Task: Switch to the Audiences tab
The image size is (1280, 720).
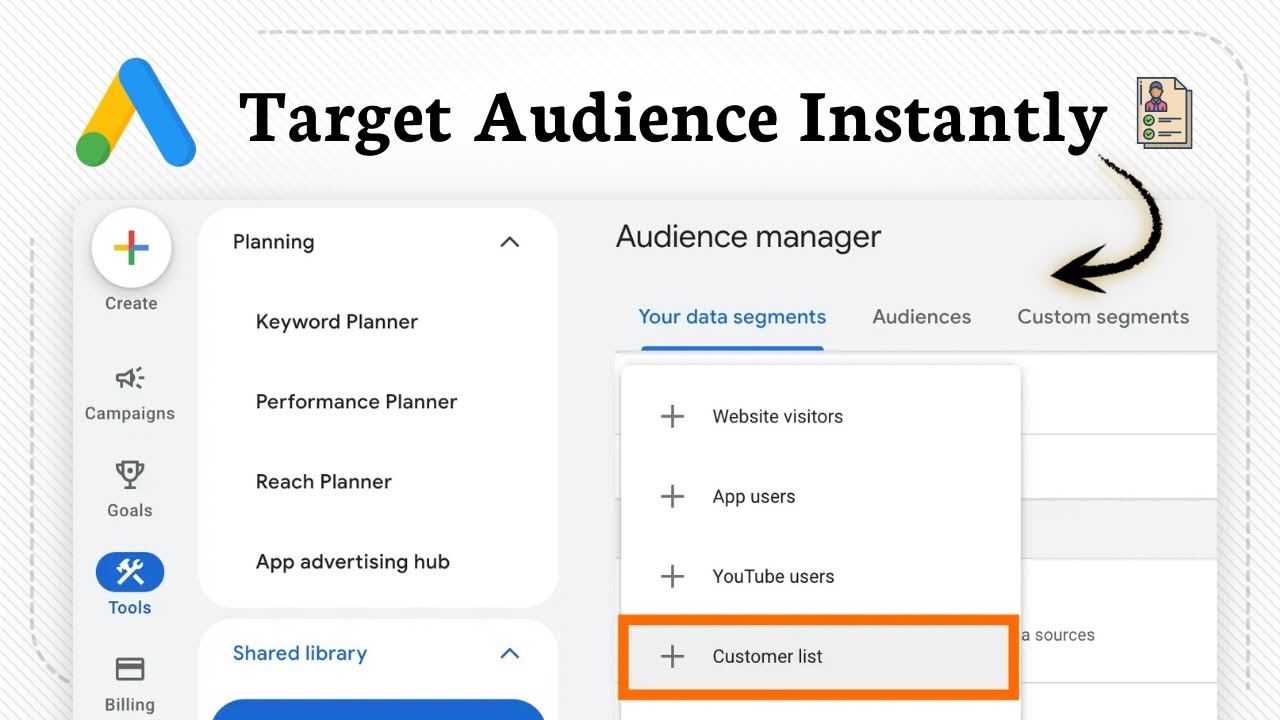Action: (922, 317)
